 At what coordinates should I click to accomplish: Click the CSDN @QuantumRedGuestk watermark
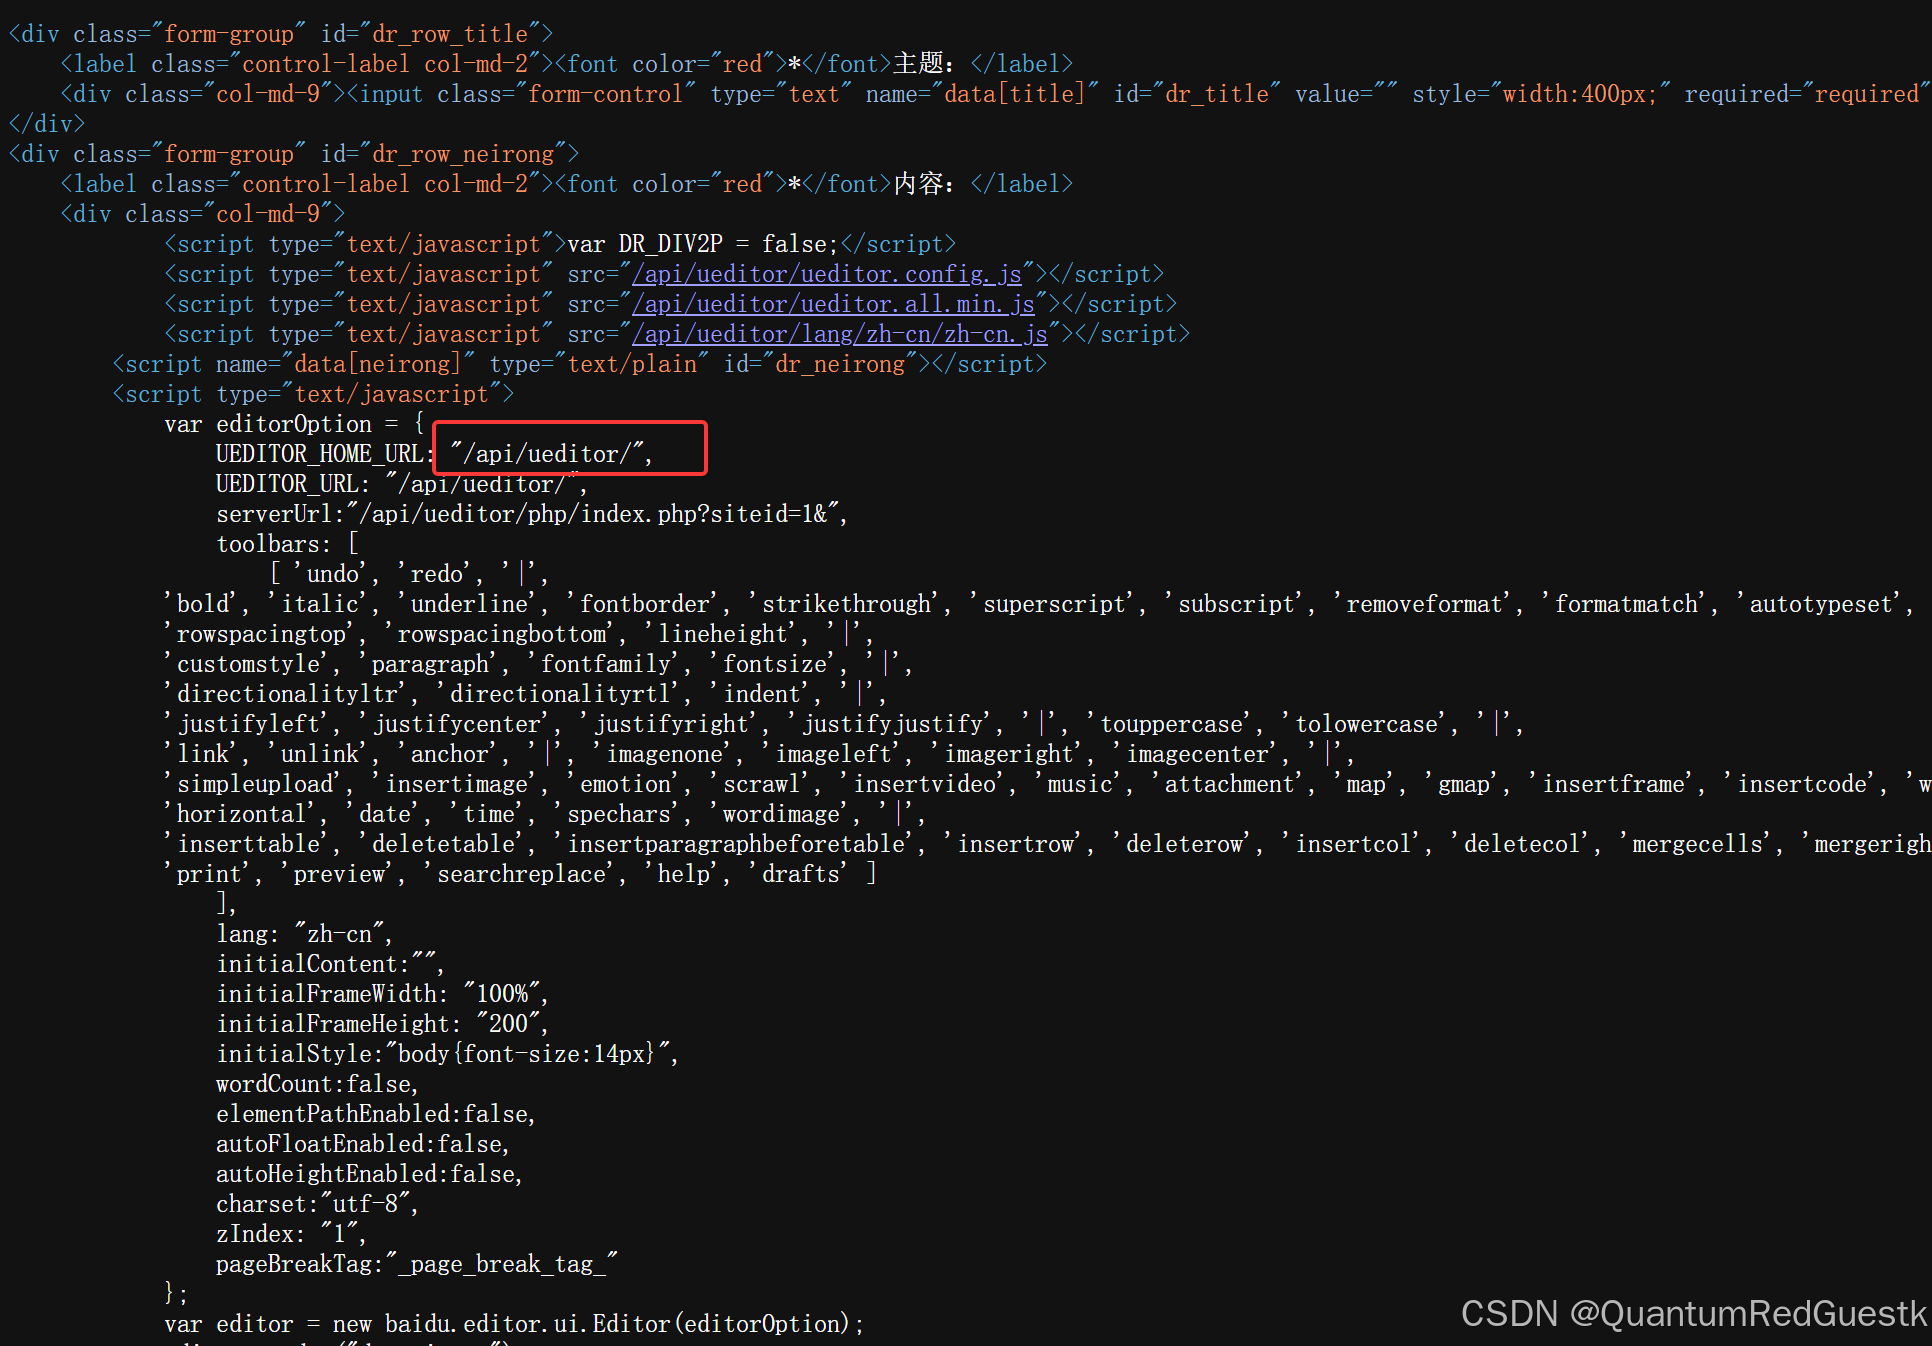(x=1693, y=1313)
